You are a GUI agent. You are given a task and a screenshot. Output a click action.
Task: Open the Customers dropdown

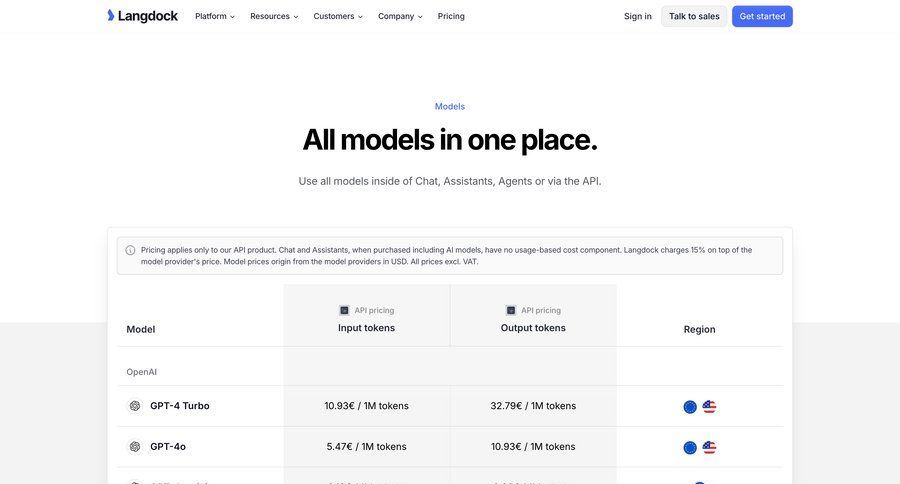click(338, 16)
